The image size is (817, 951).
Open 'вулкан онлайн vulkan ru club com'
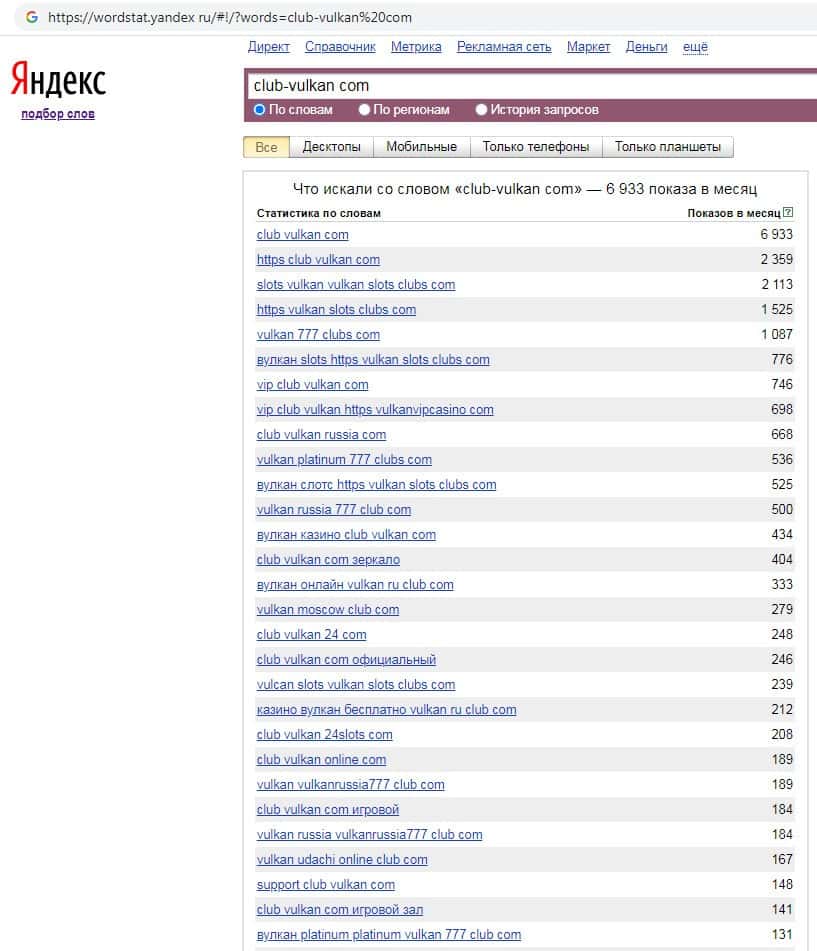click(355, 585)
